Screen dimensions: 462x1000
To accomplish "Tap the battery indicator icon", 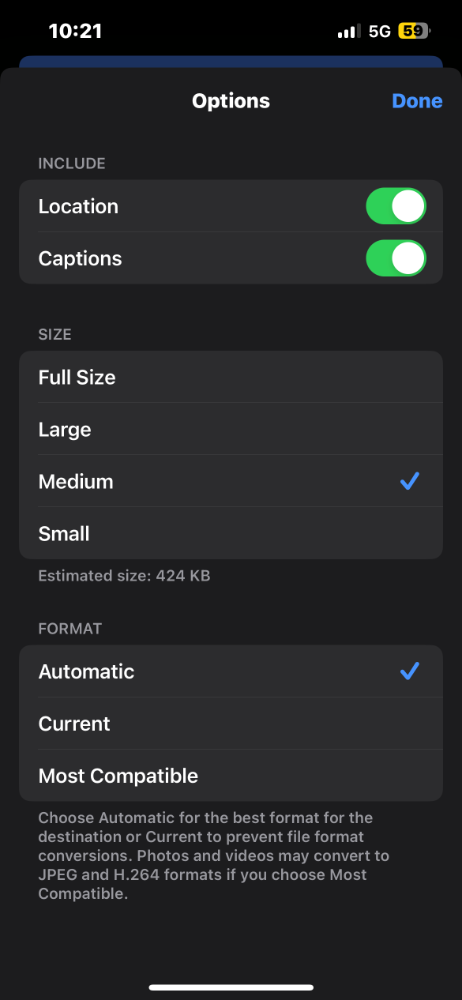I will click(x=414, y=31).
